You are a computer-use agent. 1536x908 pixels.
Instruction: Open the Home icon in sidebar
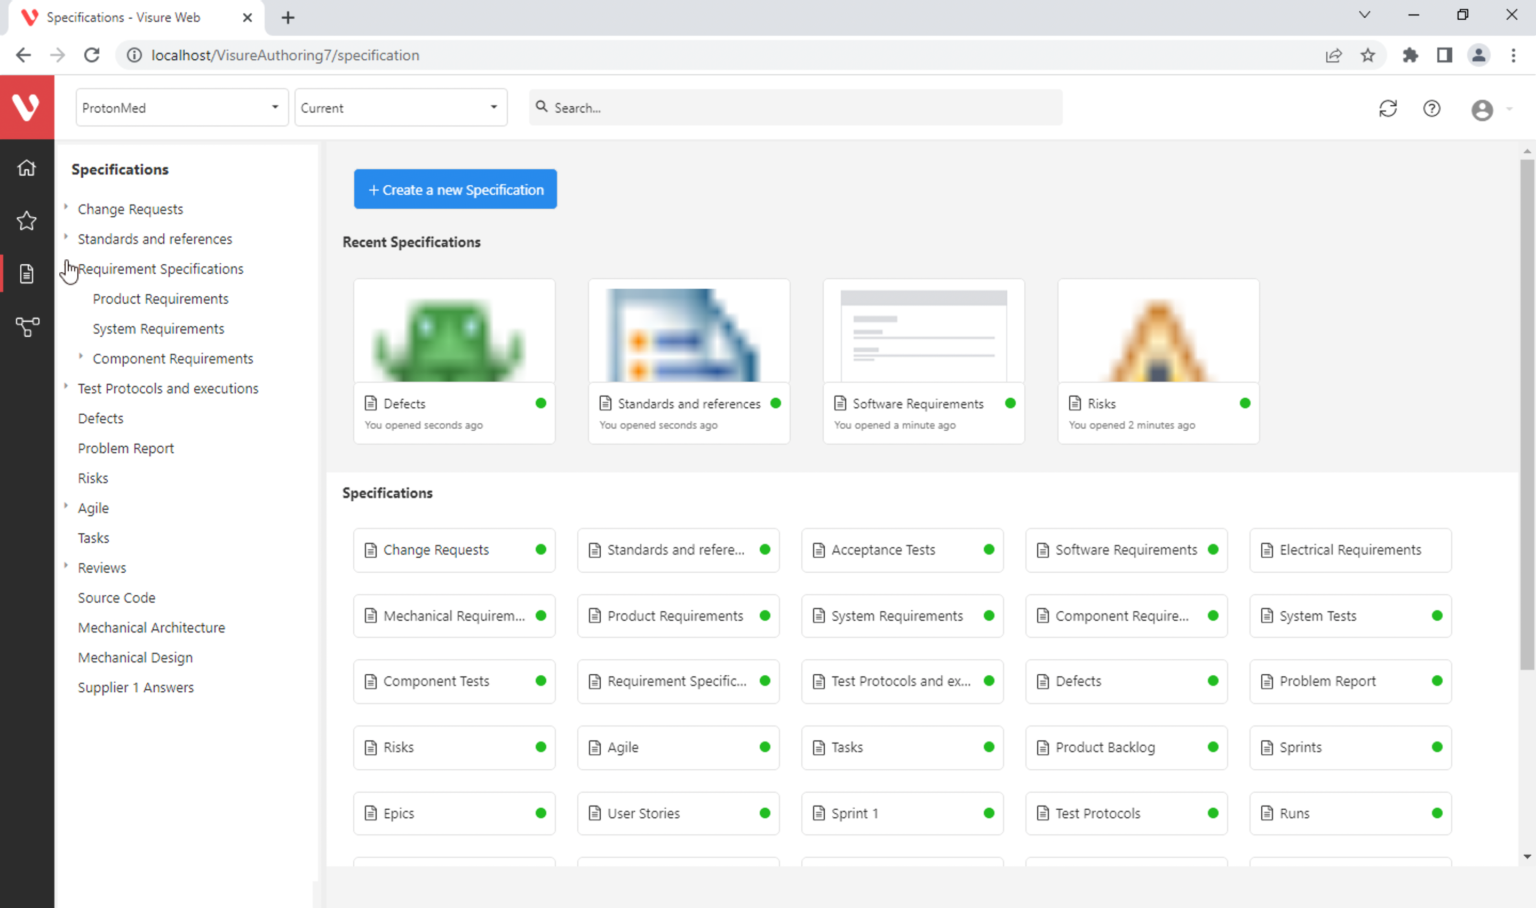(27, 168)
